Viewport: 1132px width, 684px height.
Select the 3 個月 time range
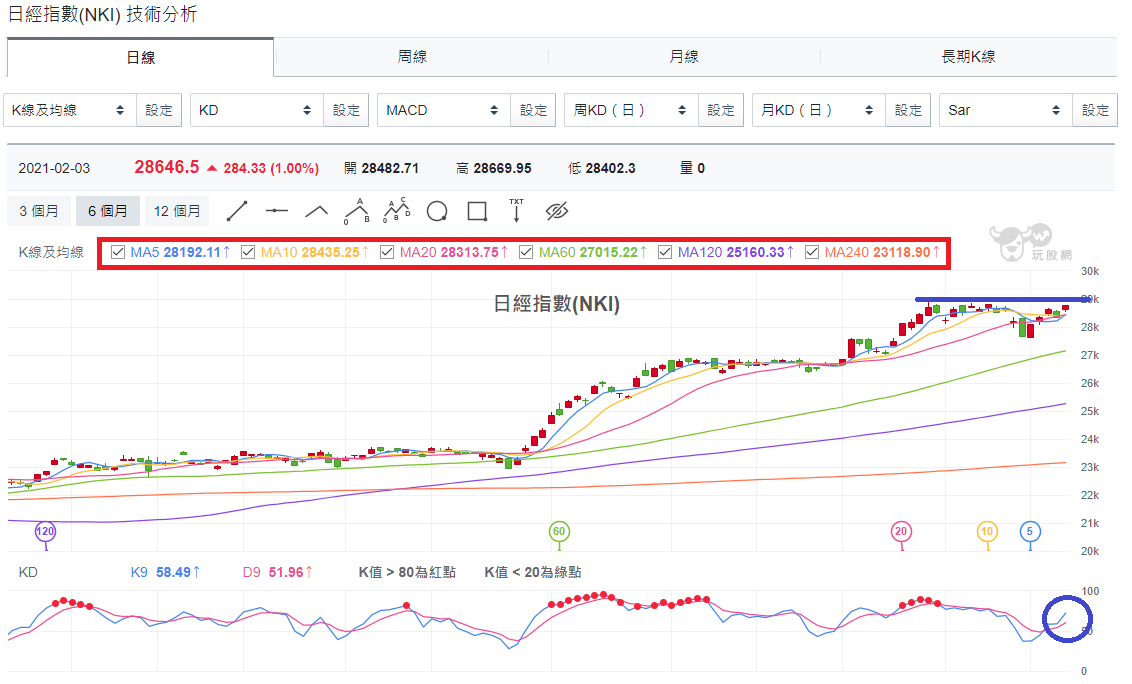(x=39, y=211)
